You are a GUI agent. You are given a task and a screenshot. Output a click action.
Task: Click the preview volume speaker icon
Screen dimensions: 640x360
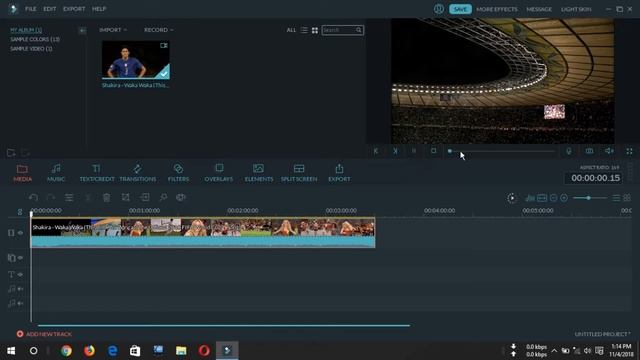click(609, 151)
